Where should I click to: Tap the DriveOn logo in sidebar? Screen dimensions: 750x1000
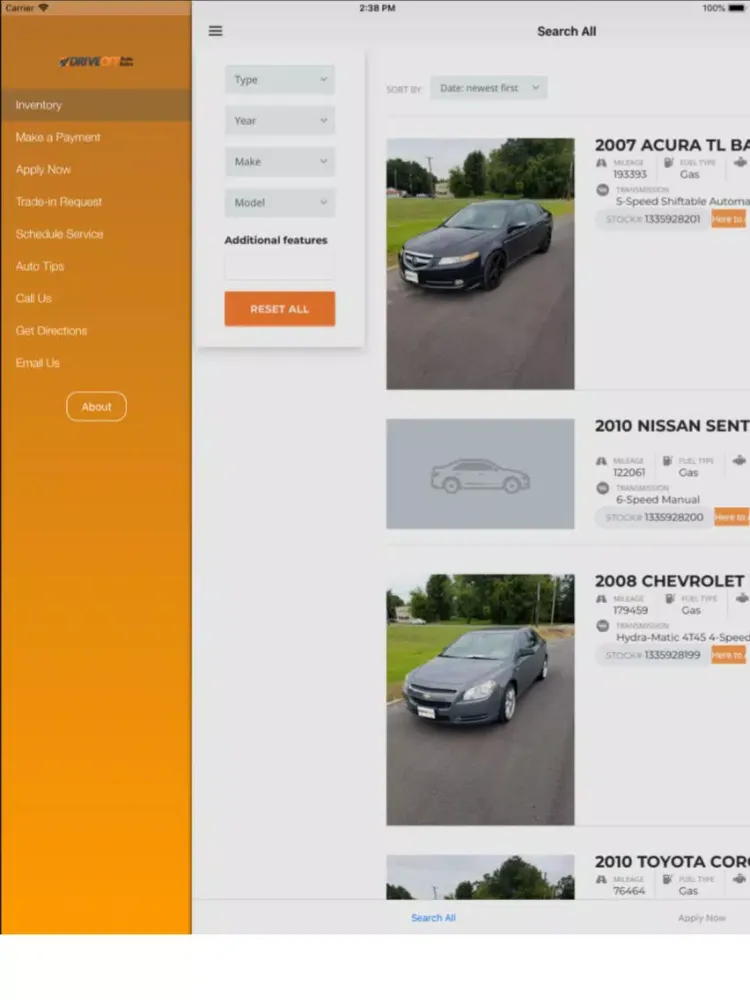(96, 61)
